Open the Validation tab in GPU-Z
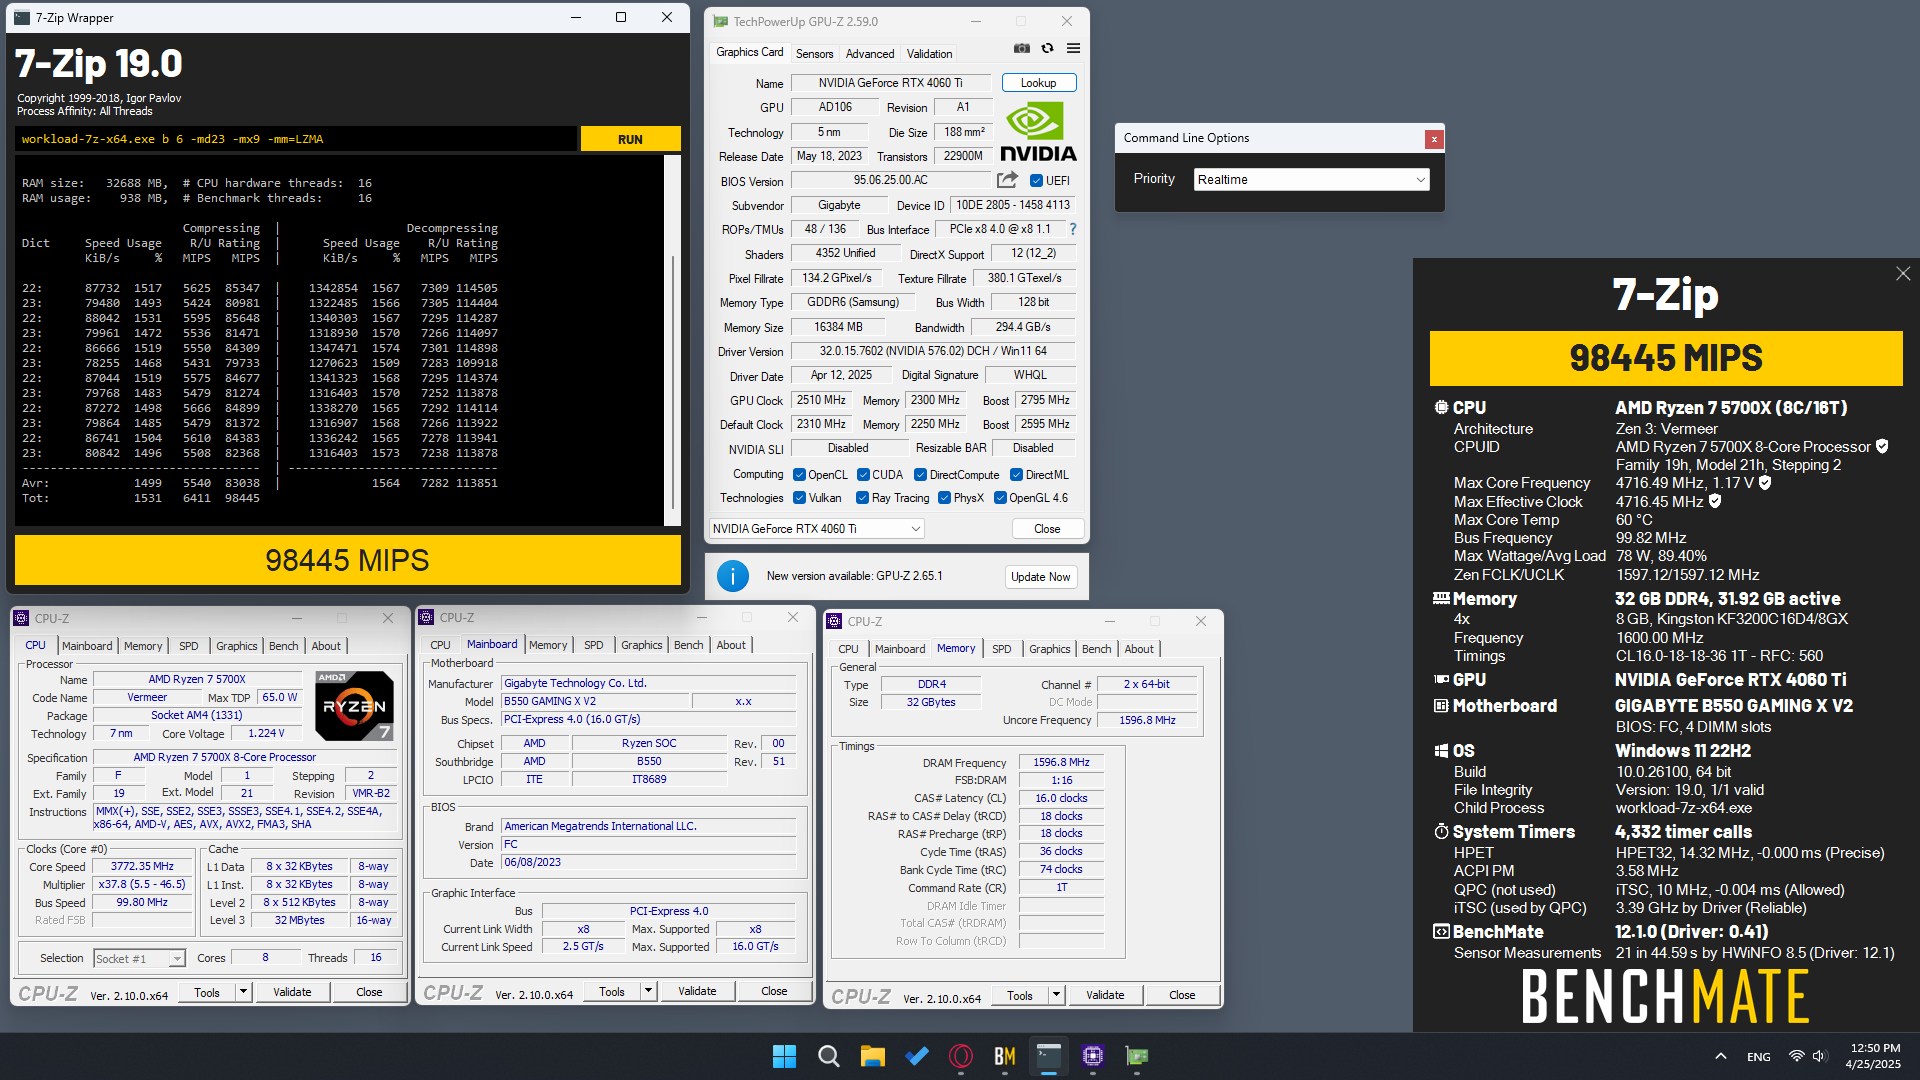This screenshot has width=1920, height=1080. pyautogui.click(x=930, y=54)
